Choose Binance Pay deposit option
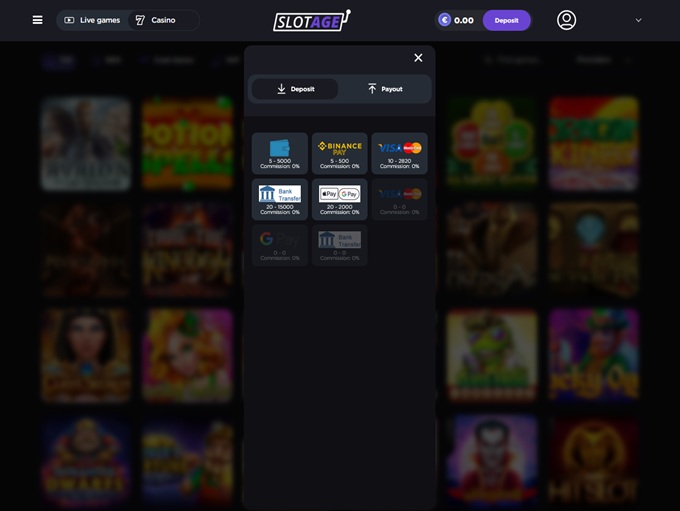 tap(339, 153)
